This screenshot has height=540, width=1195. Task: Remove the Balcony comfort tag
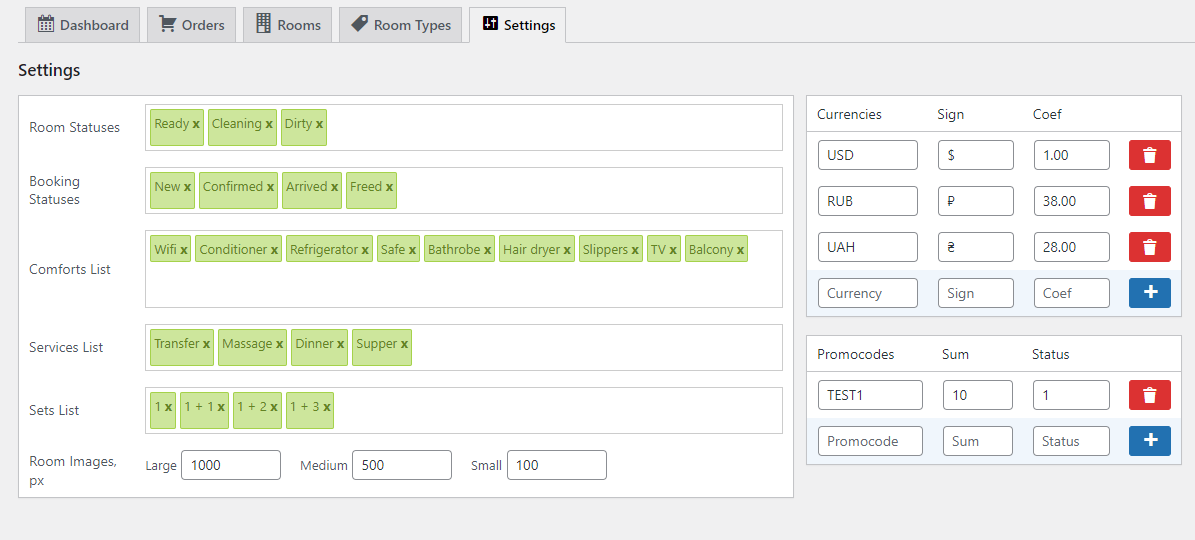[x=741, y=250]
